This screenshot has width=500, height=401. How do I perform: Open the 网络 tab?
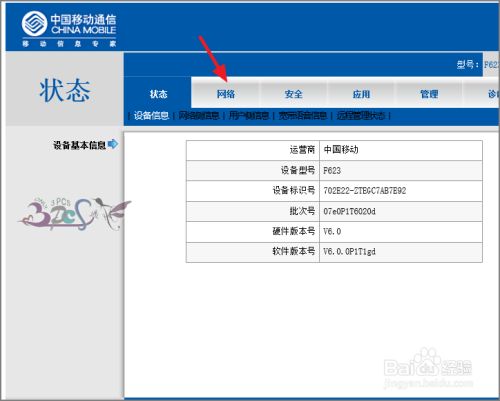click(226, 94)
